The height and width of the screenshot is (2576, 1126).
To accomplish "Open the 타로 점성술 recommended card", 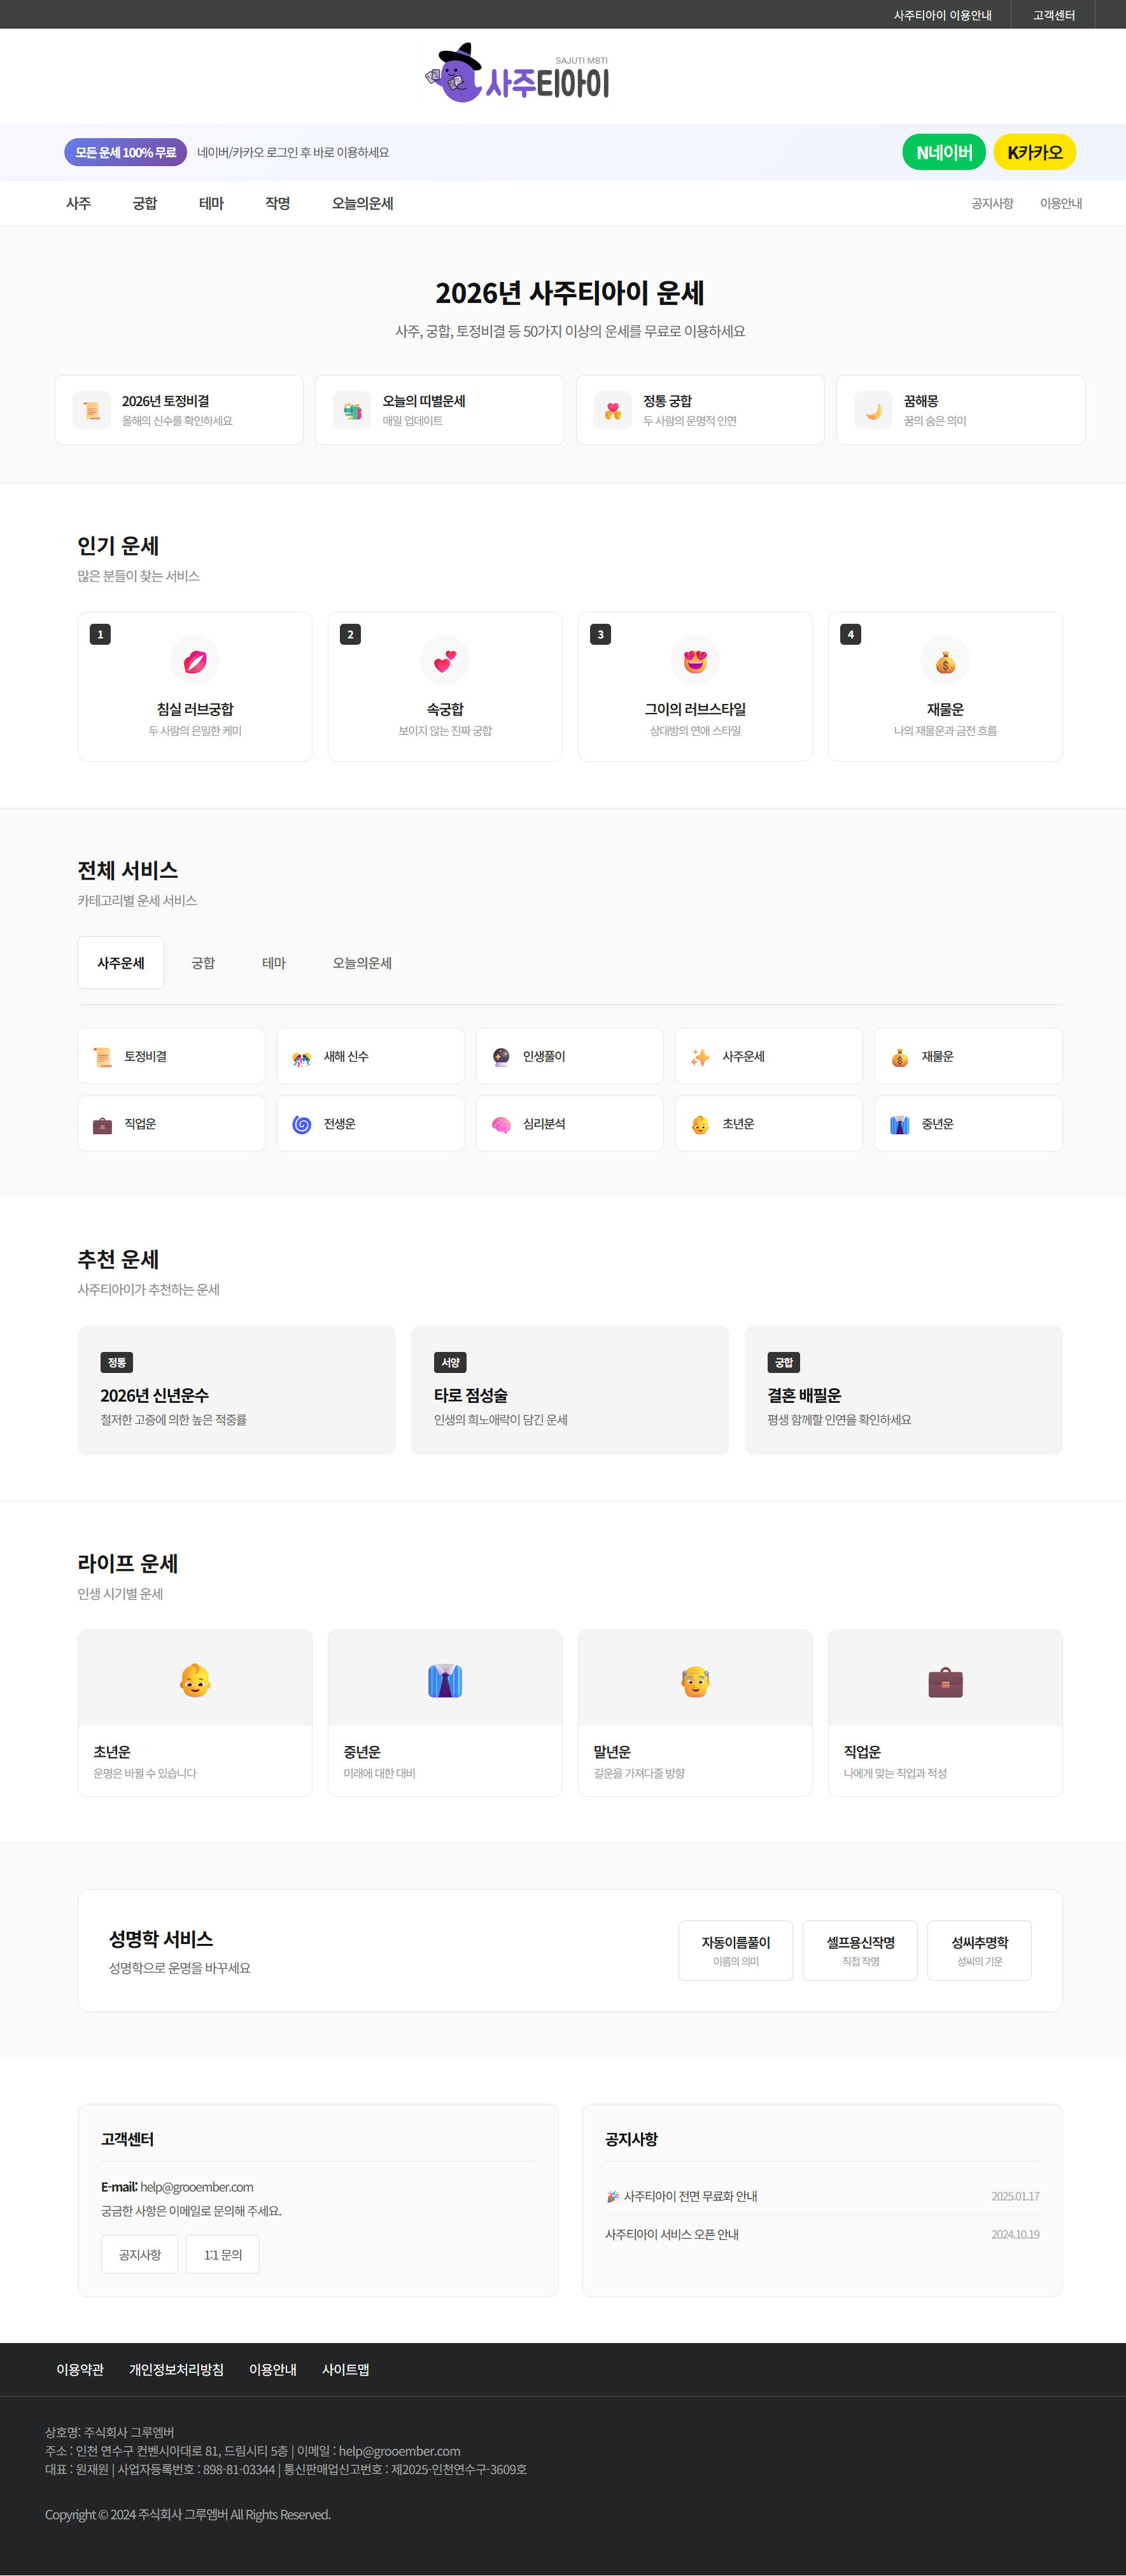I will [x=569, y=1390].
